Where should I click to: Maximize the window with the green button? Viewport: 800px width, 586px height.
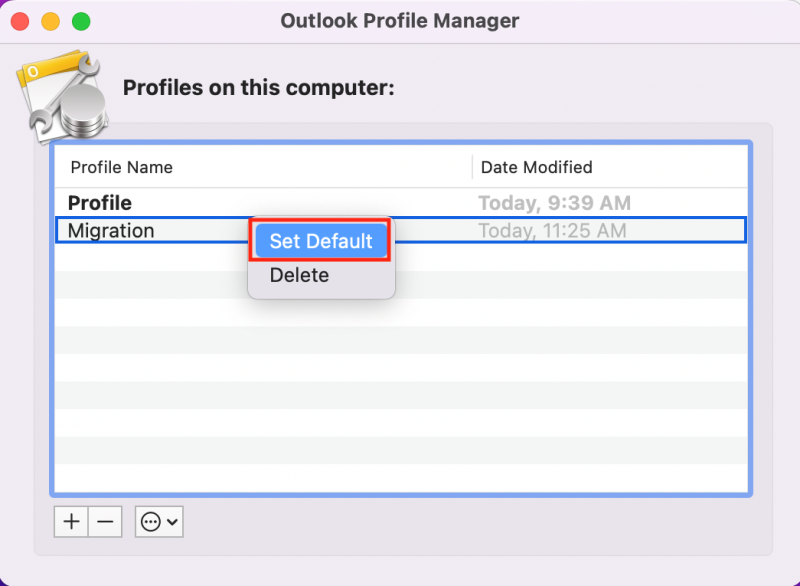(x=81, y=21)
